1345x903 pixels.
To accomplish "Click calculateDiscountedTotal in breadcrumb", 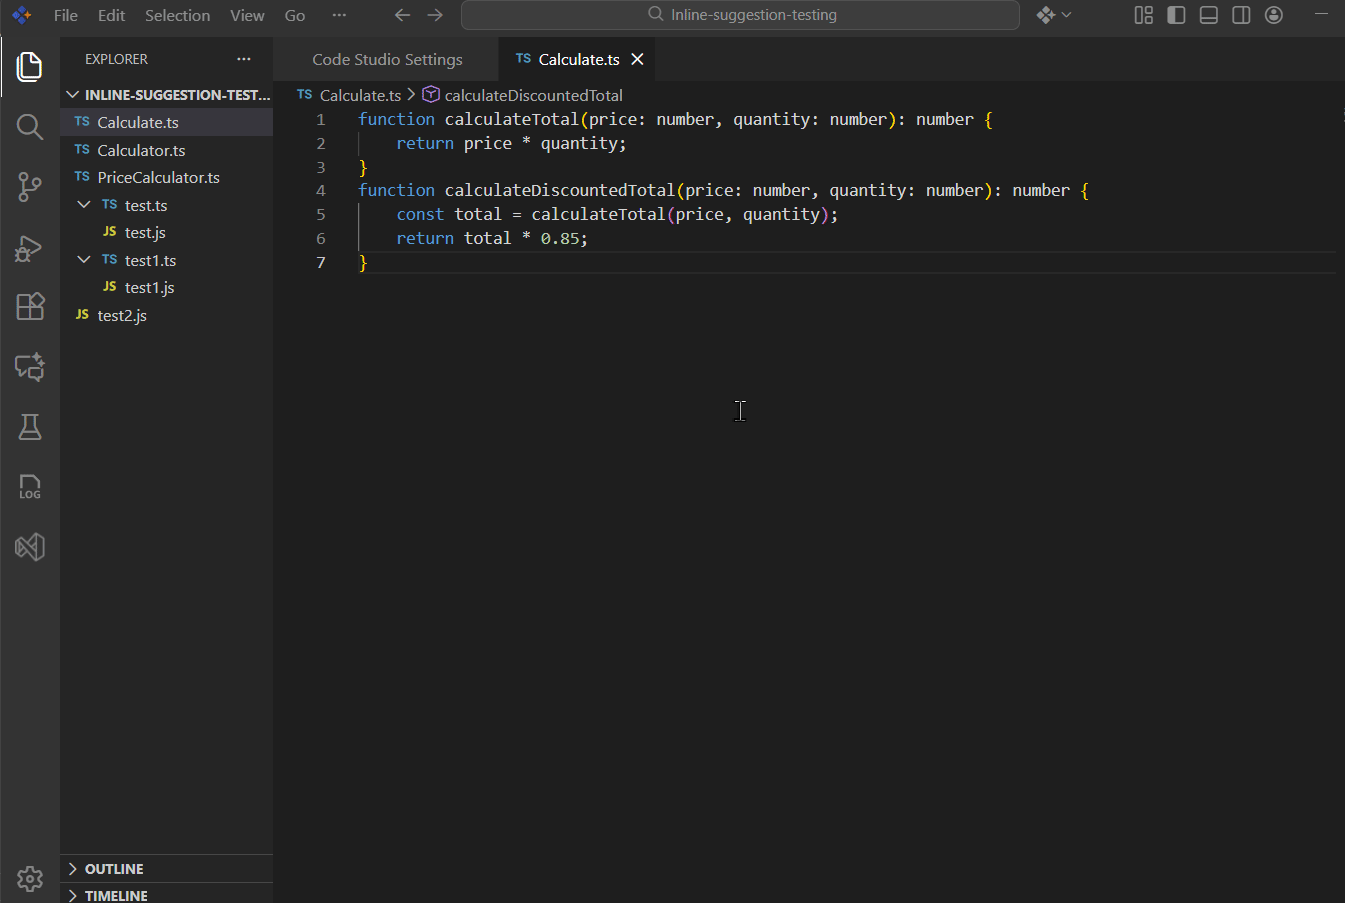I will coord(533,95).
